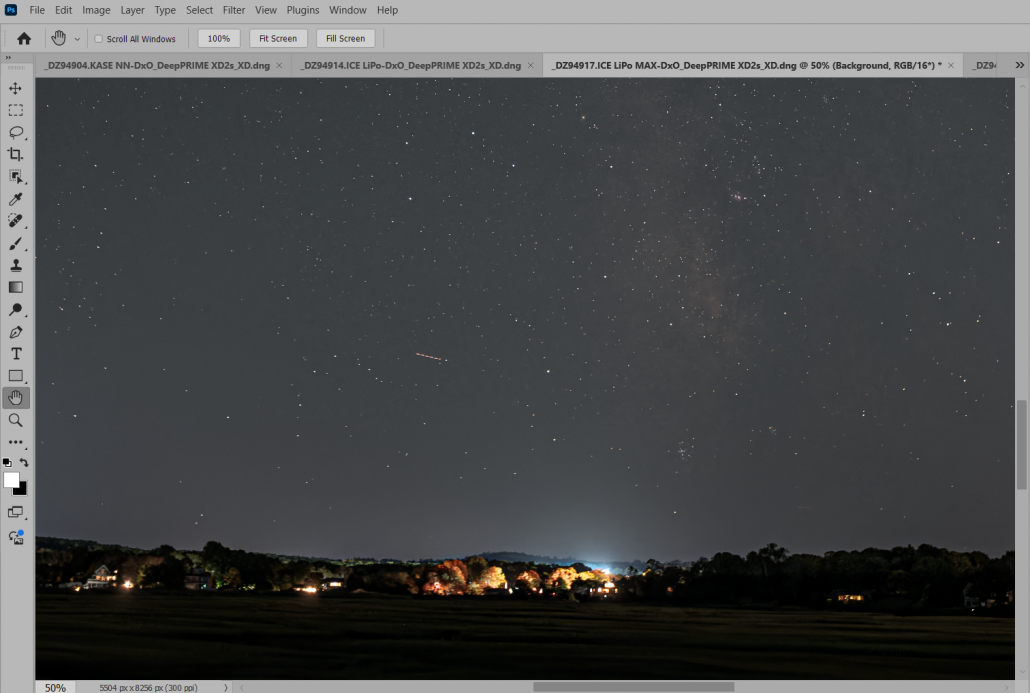Open the white foreground color swatch
Viewport: 1030px width, 693px height.
[x=11, y=480]
